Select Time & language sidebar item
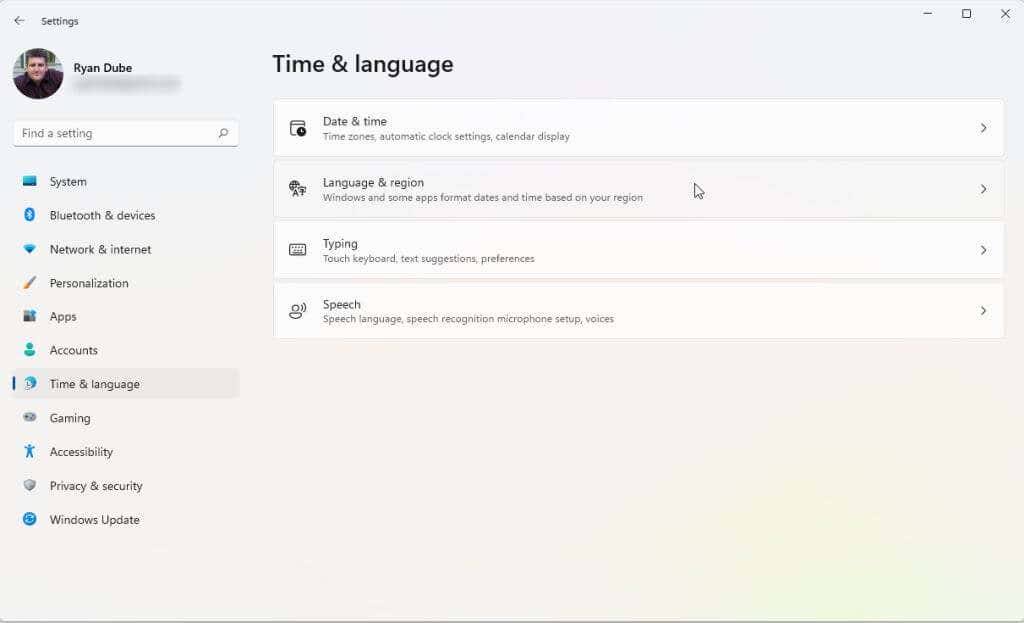The image size is (1024, 623). (x=125, y=384)
